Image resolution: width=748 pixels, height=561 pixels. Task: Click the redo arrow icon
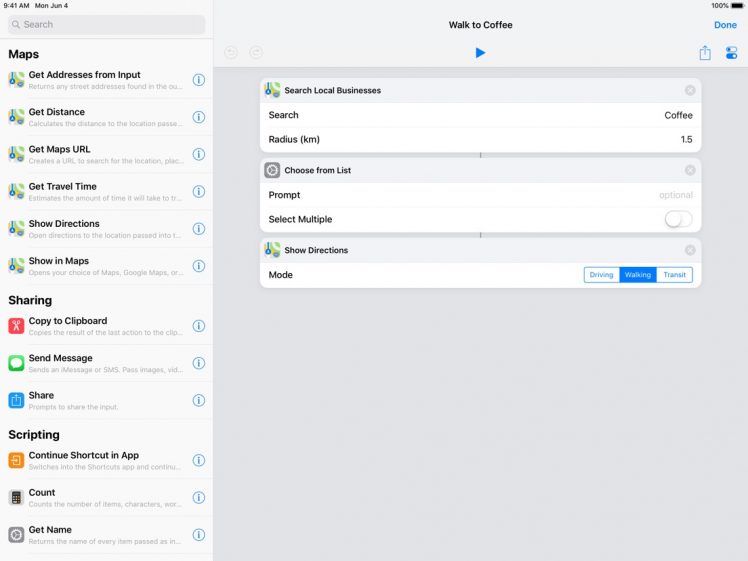tap(256, 53)
